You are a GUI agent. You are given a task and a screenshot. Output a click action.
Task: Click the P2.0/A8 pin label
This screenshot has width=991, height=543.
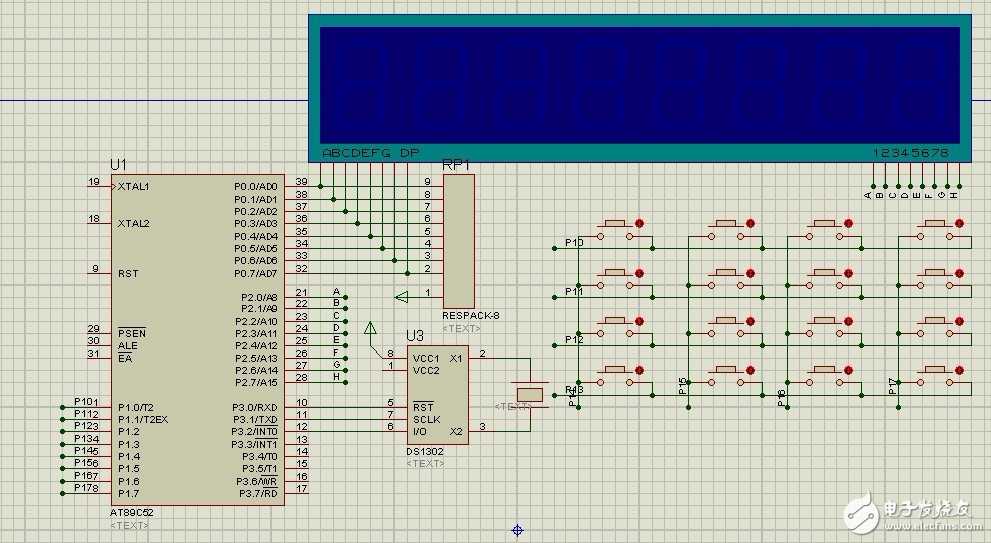[259, 297]
